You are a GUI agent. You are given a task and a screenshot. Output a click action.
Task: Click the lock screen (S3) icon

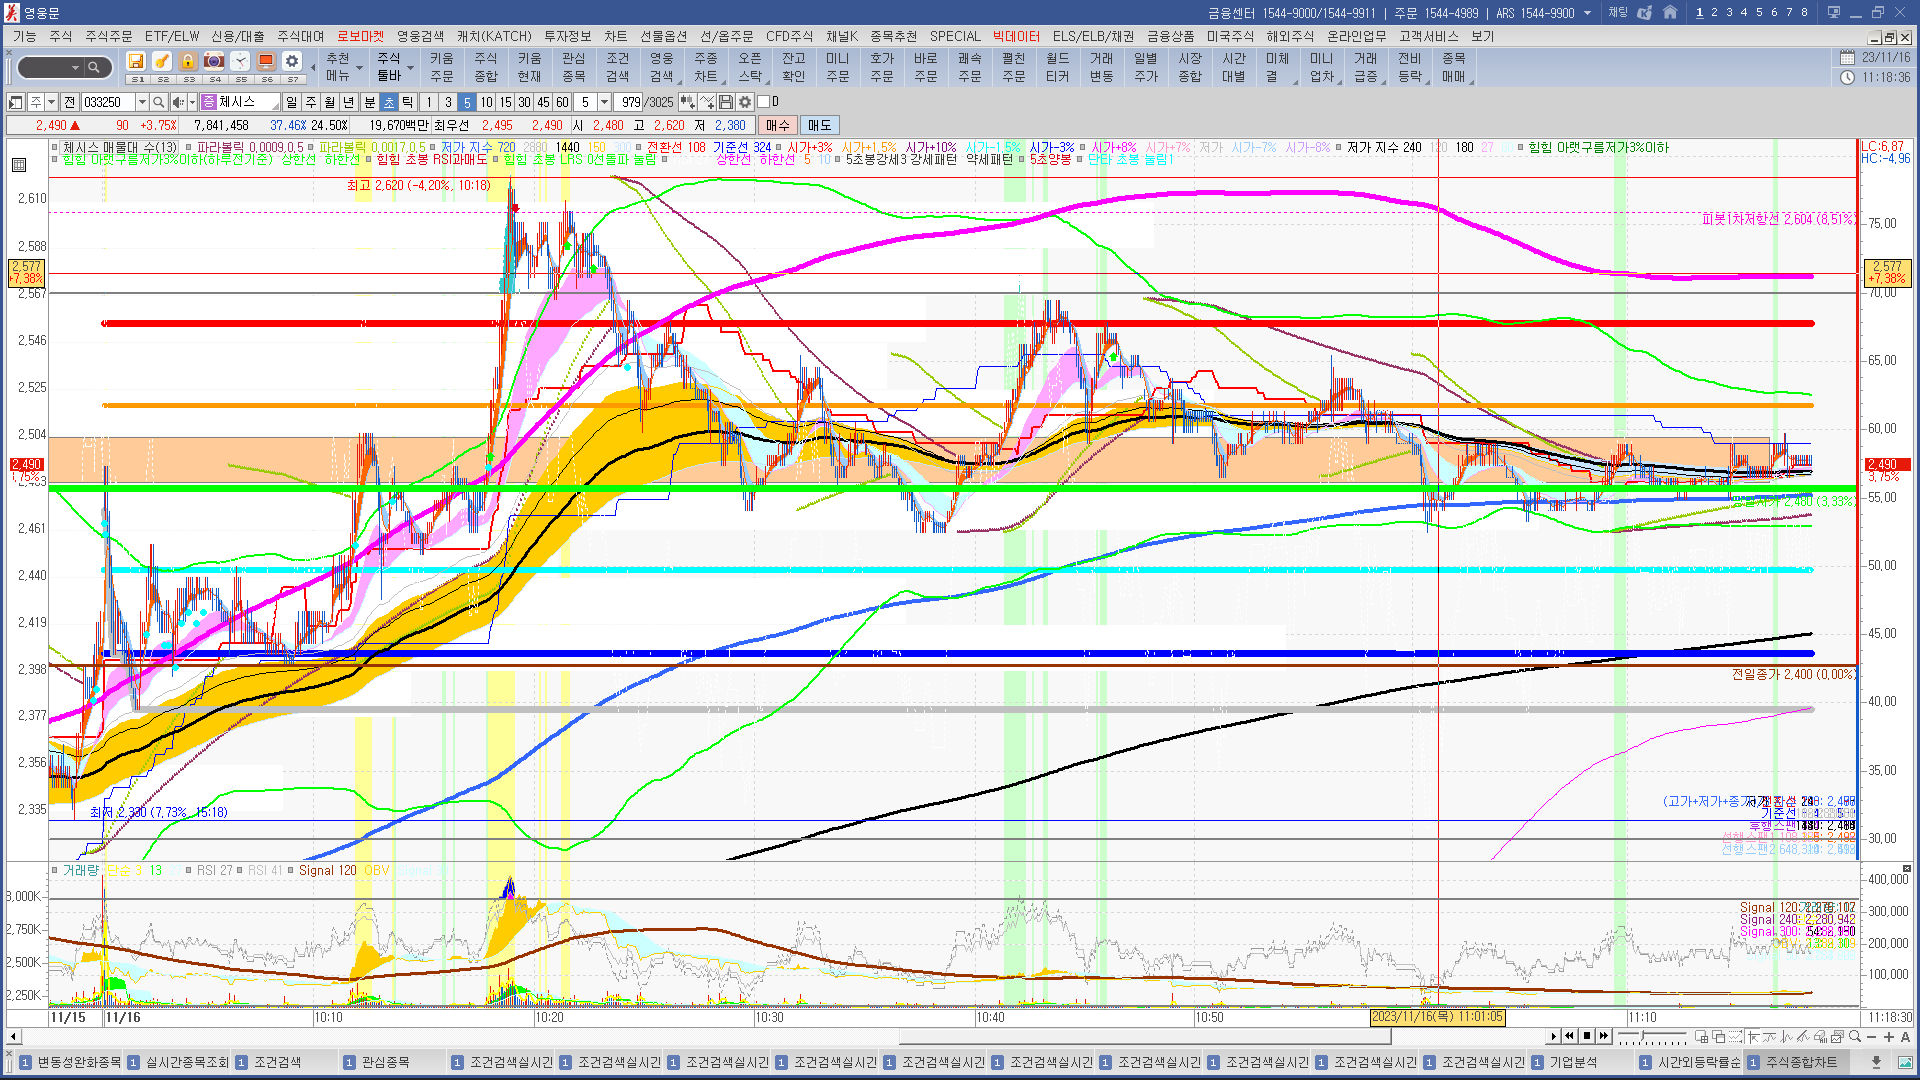[x=188, y=62]
